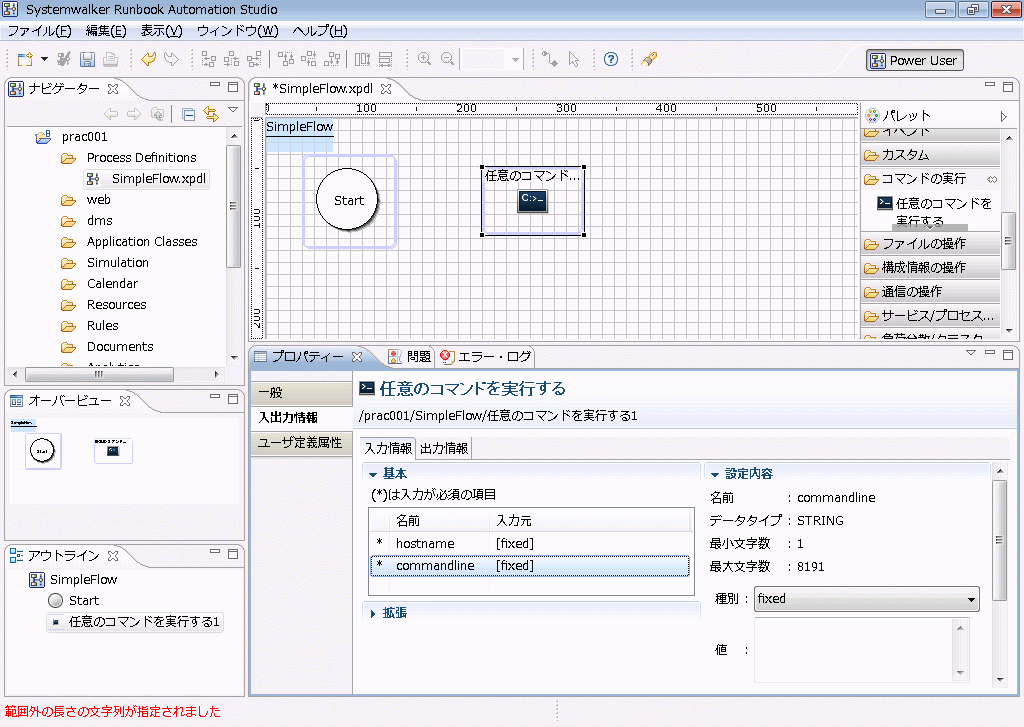Click the Save toolbar icon
The height and width of the screenshot is (727, 1024).
point(87,59)
